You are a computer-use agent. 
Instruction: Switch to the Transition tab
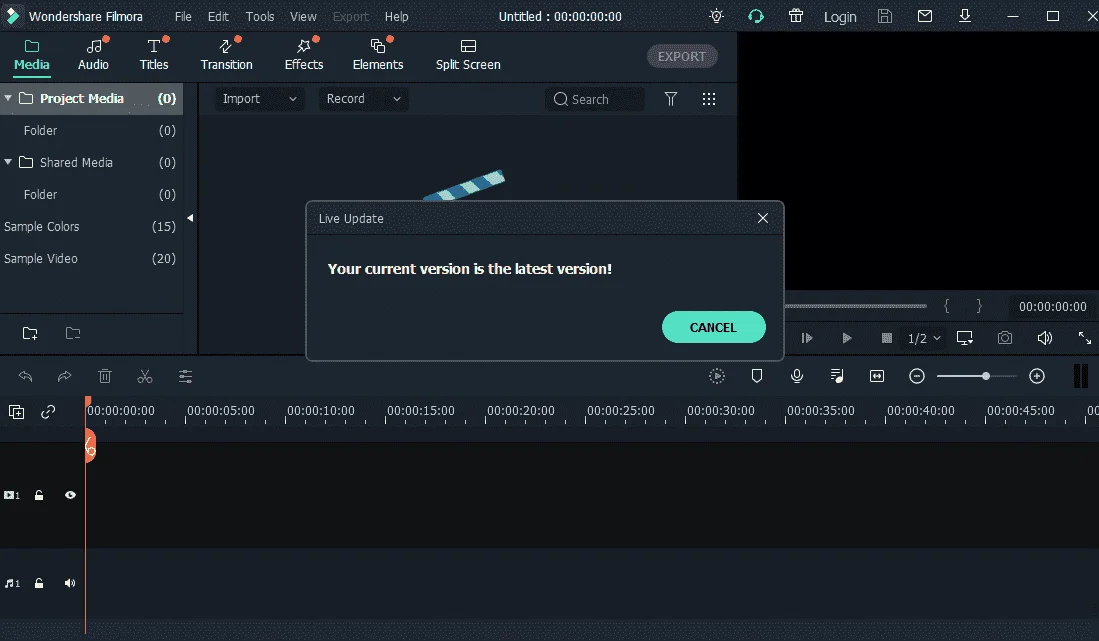[226, 55]
